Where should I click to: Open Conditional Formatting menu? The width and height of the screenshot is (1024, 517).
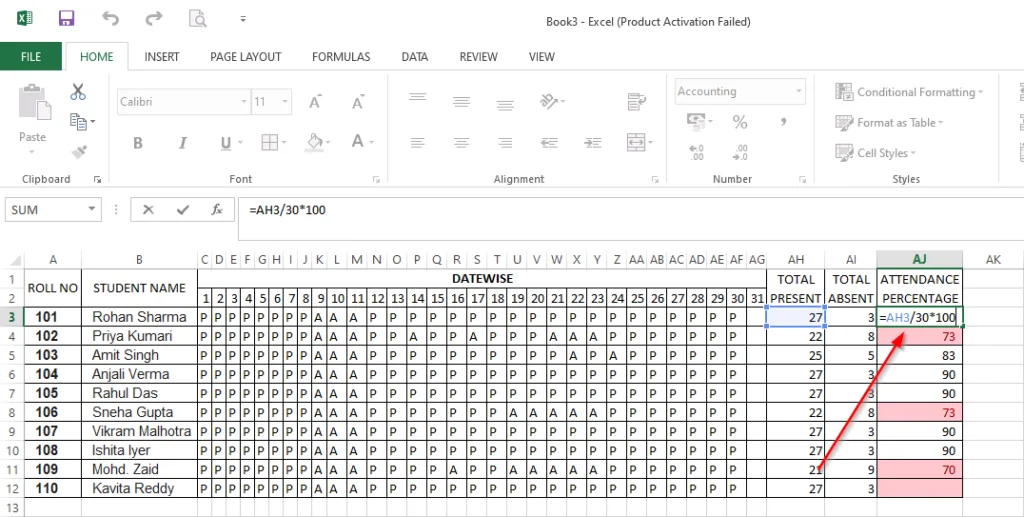tap(909, 92)
